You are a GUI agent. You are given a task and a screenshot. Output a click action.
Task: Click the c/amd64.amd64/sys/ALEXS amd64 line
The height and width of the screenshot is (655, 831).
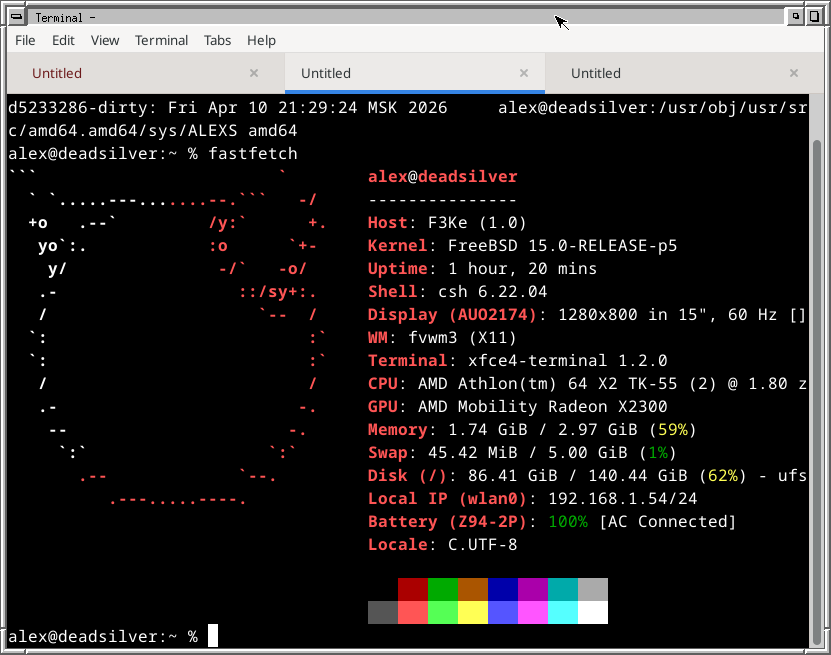tap(153, 130)
